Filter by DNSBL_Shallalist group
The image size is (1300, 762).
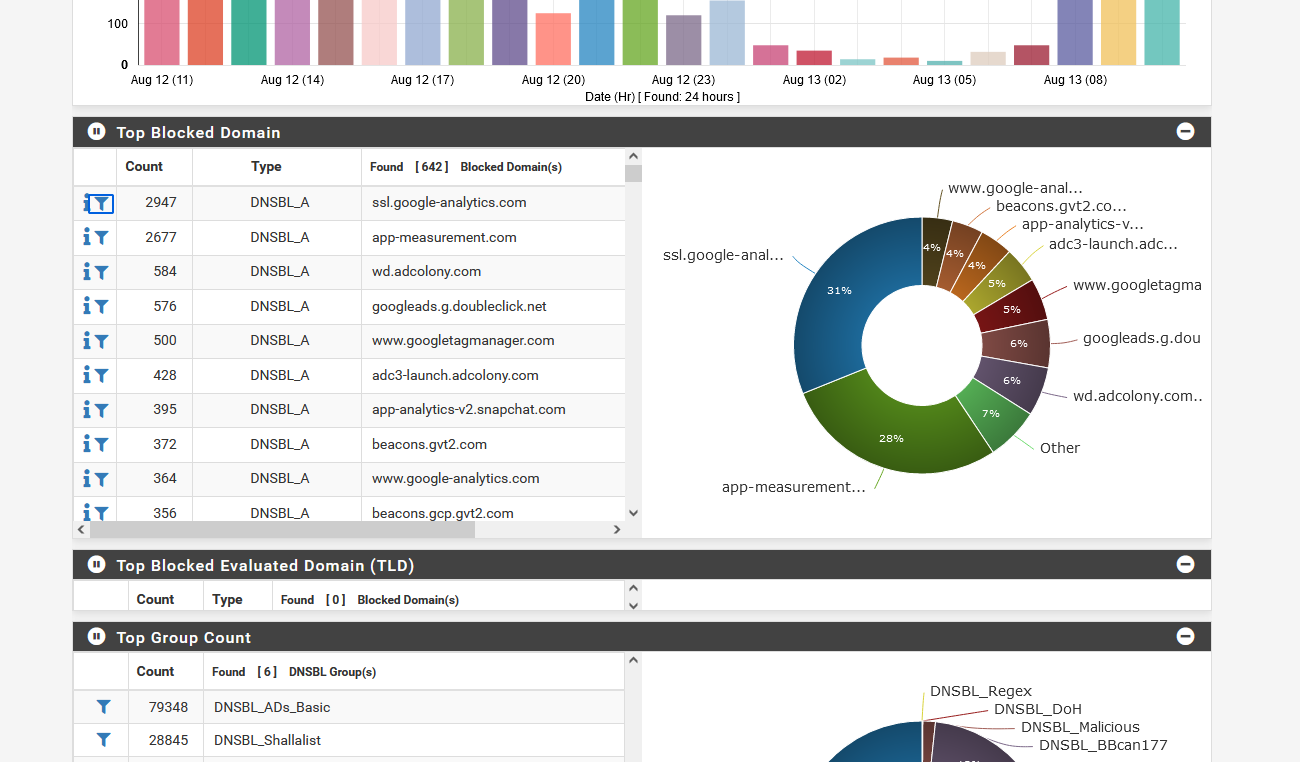coord(103,740)
